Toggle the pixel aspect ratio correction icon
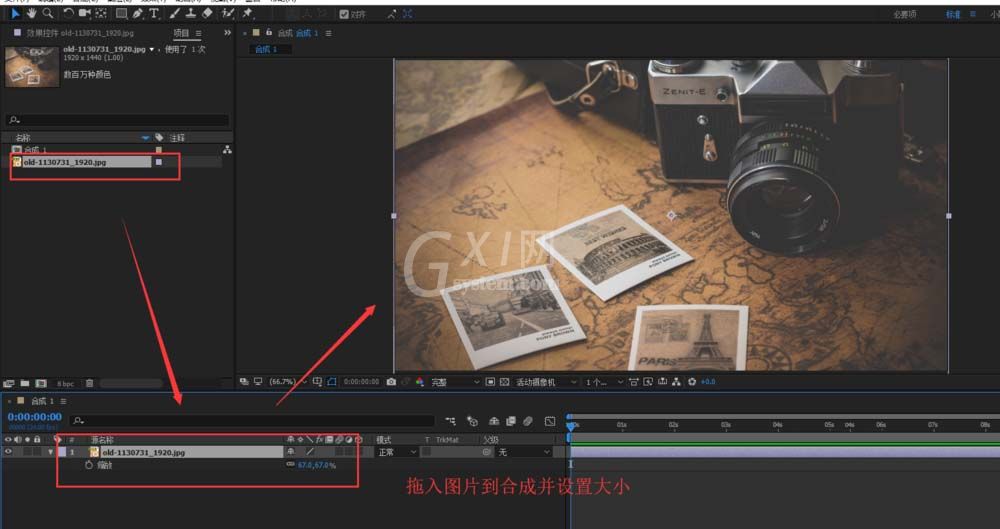 pyautogui.click(x=633, y=382)
